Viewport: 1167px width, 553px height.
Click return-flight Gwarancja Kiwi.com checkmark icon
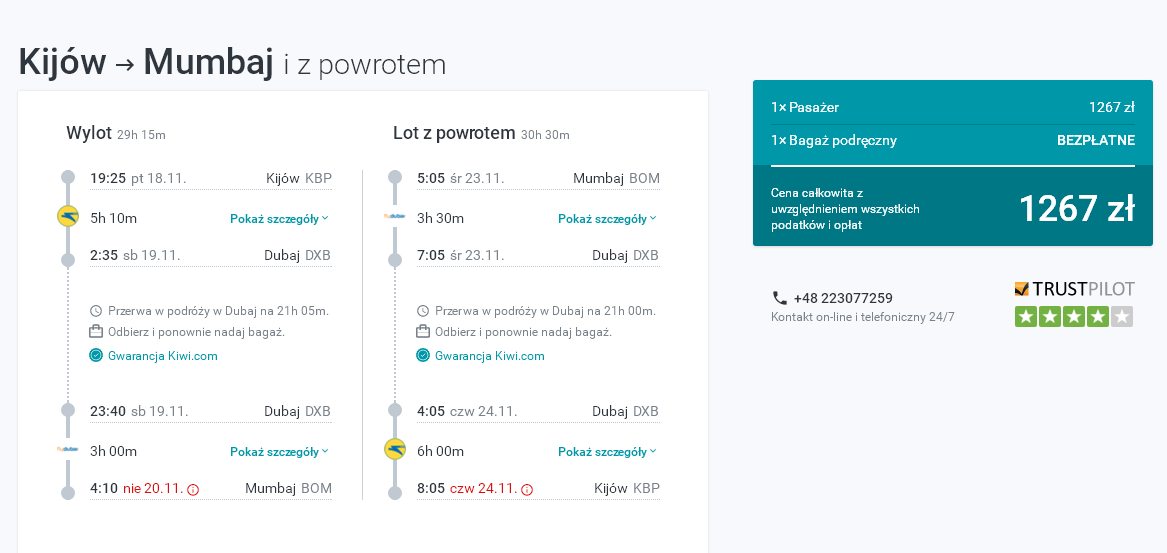(x=422, y=356)
